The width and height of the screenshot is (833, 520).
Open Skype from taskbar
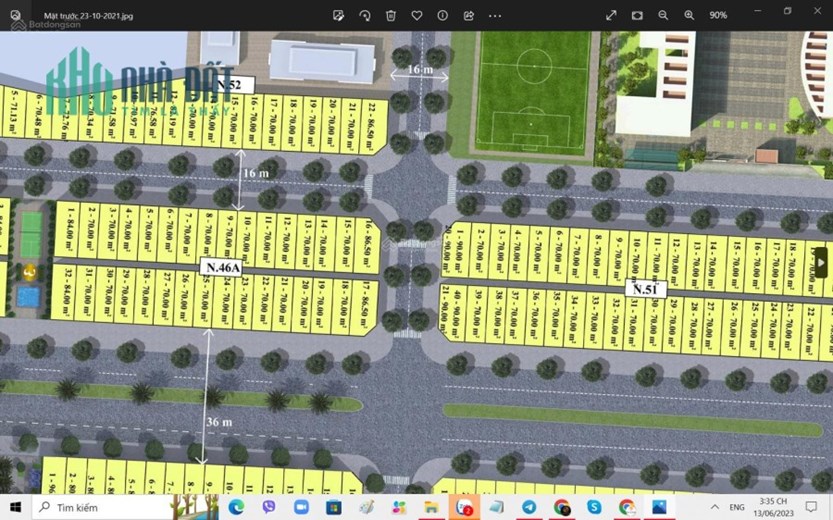tap(594, 507)
